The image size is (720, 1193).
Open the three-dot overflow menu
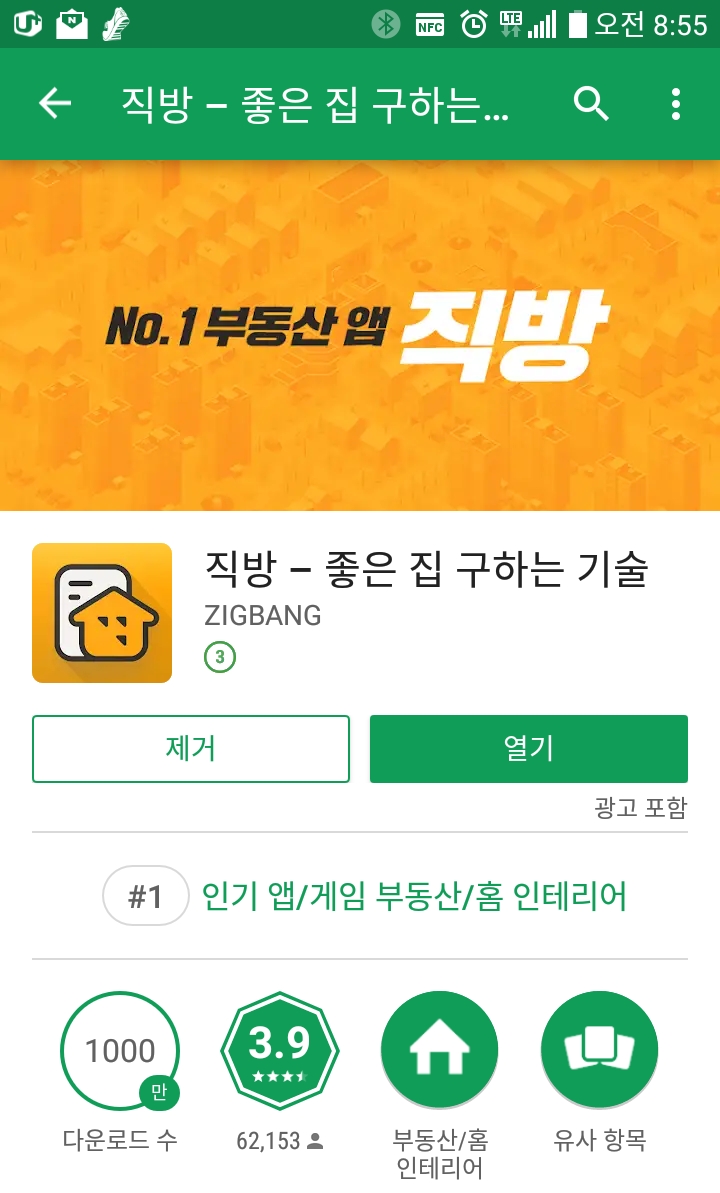[676, 103]
